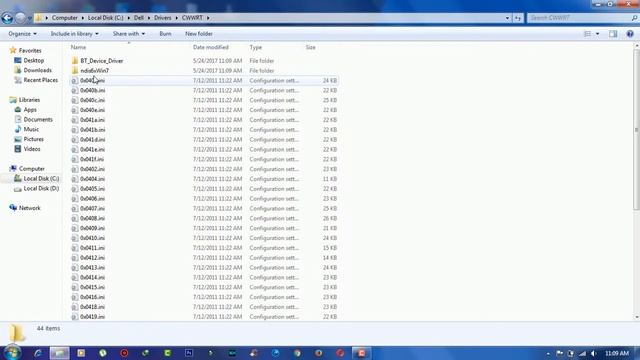Expand the arrow after CWWRT breadcrumb

[x=208, y=18]
